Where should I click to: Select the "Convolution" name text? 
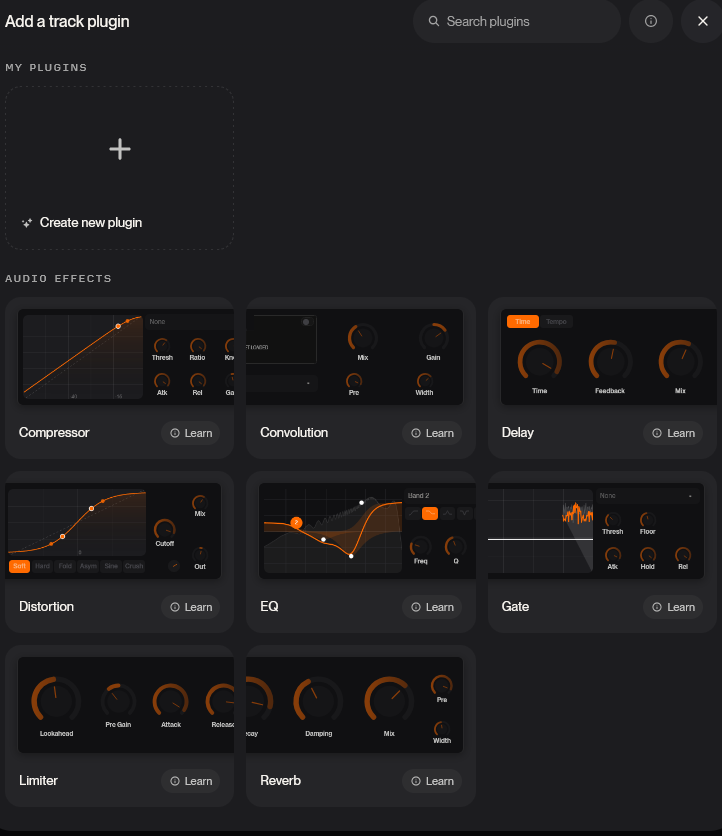point(294,432)
